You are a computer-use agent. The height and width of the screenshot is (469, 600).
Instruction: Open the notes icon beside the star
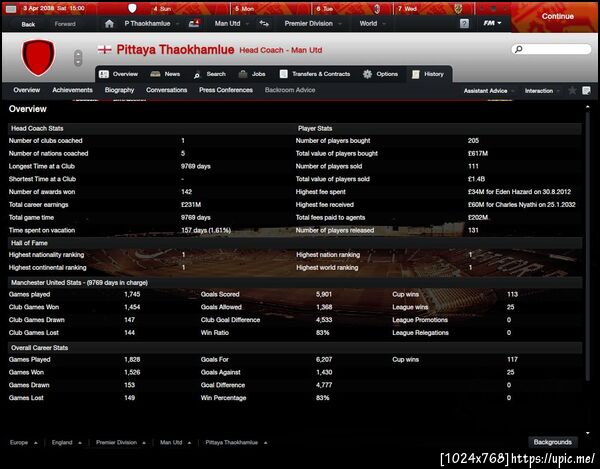586,91
